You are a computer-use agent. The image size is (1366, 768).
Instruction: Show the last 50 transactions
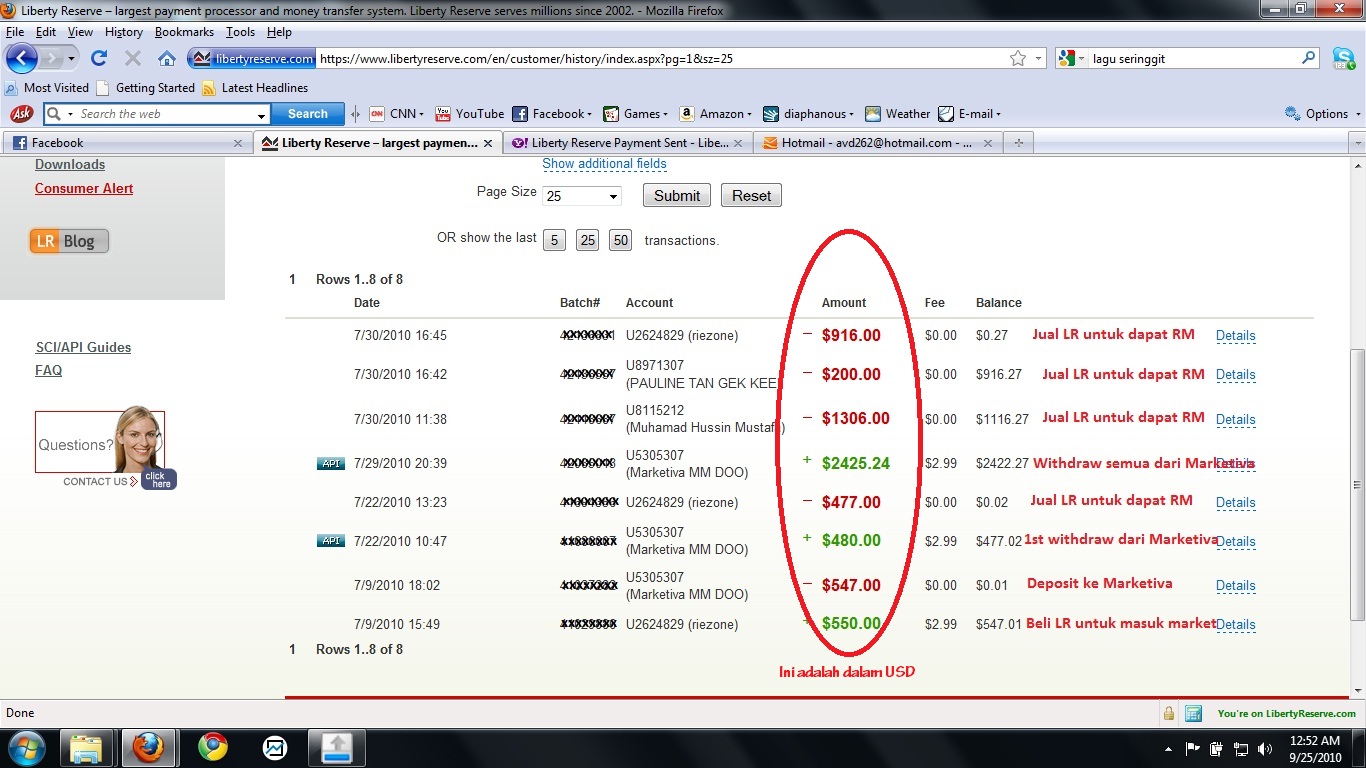pyautogui.click(x=620, y=240)
